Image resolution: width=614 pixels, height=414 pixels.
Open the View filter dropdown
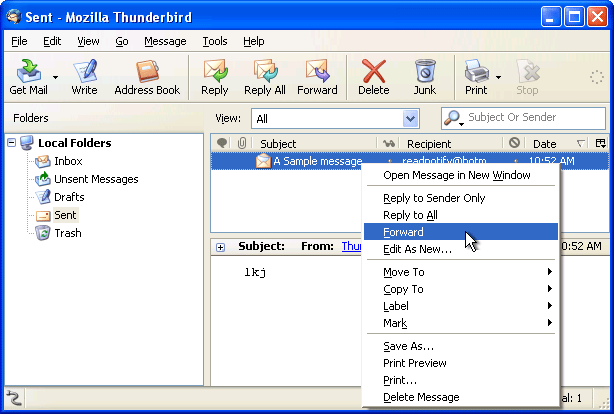coord(409,118)
